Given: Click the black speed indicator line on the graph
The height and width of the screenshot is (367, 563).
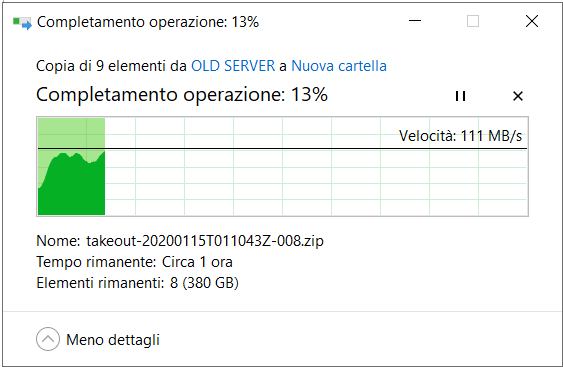Looking at the screenshot, I should (x=283, y=148).
